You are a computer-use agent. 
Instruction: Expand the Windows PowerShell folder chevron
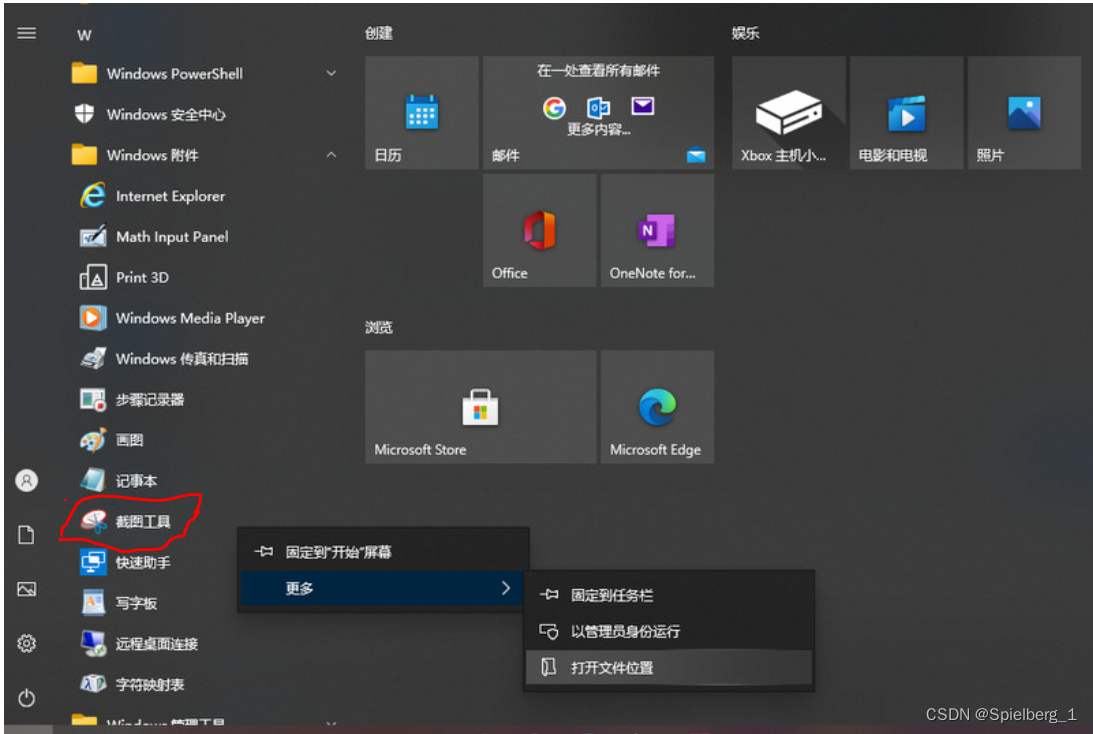click(x=331, y=73)
